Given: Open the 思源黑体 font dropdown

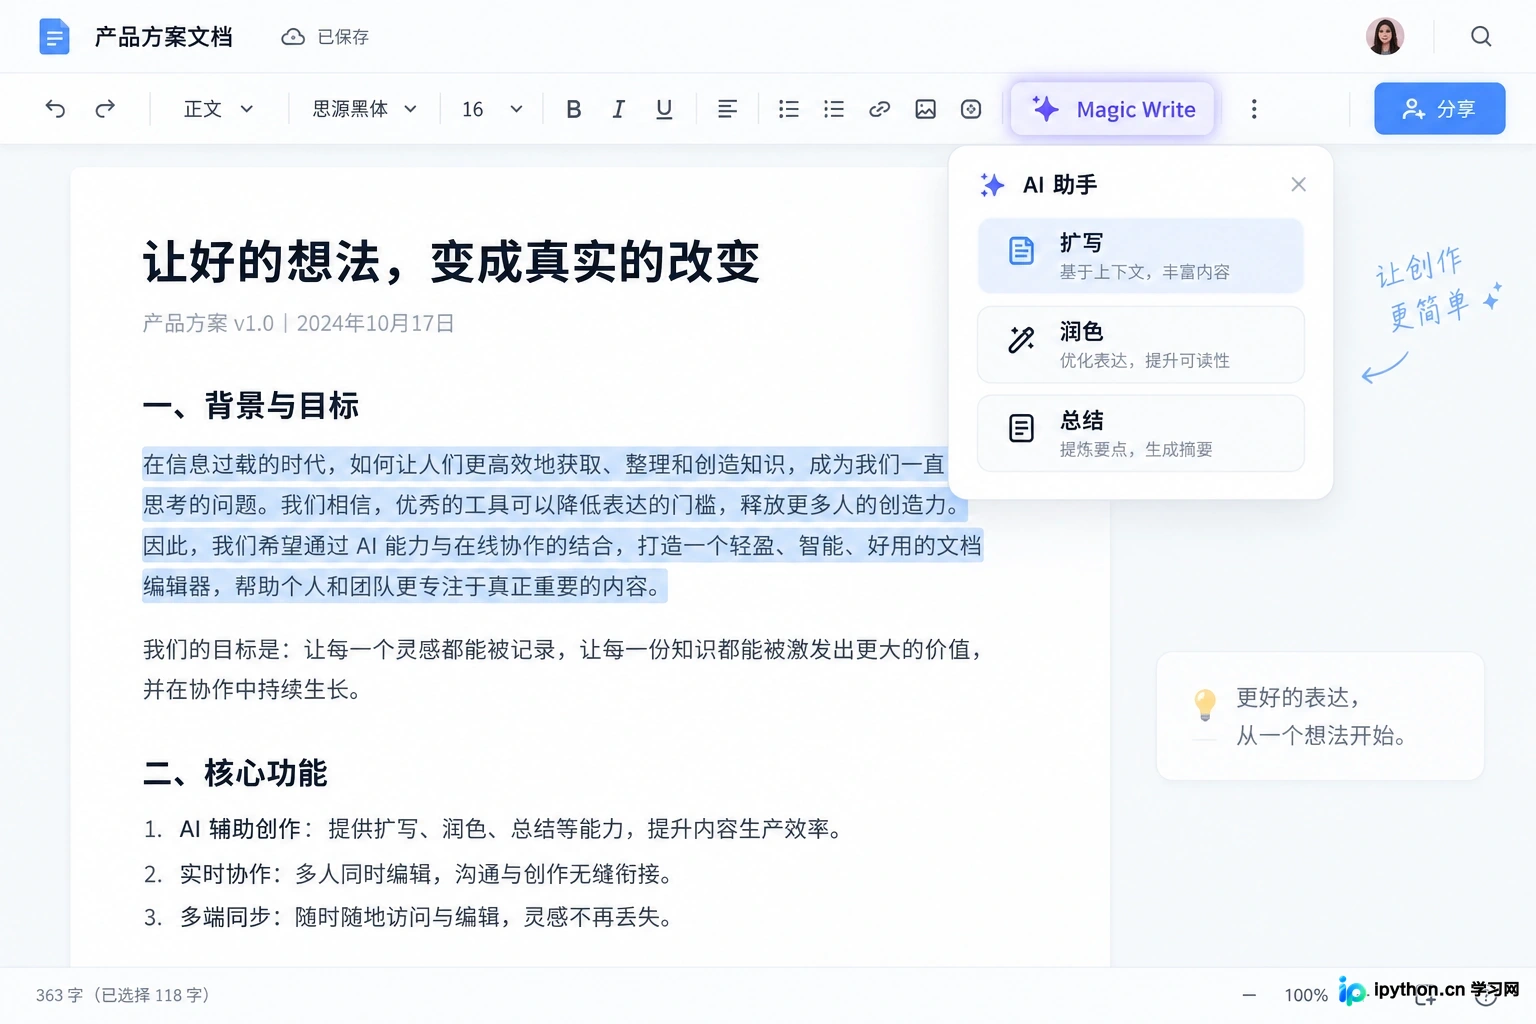Looking at the screenshot, I should (365, 109).
